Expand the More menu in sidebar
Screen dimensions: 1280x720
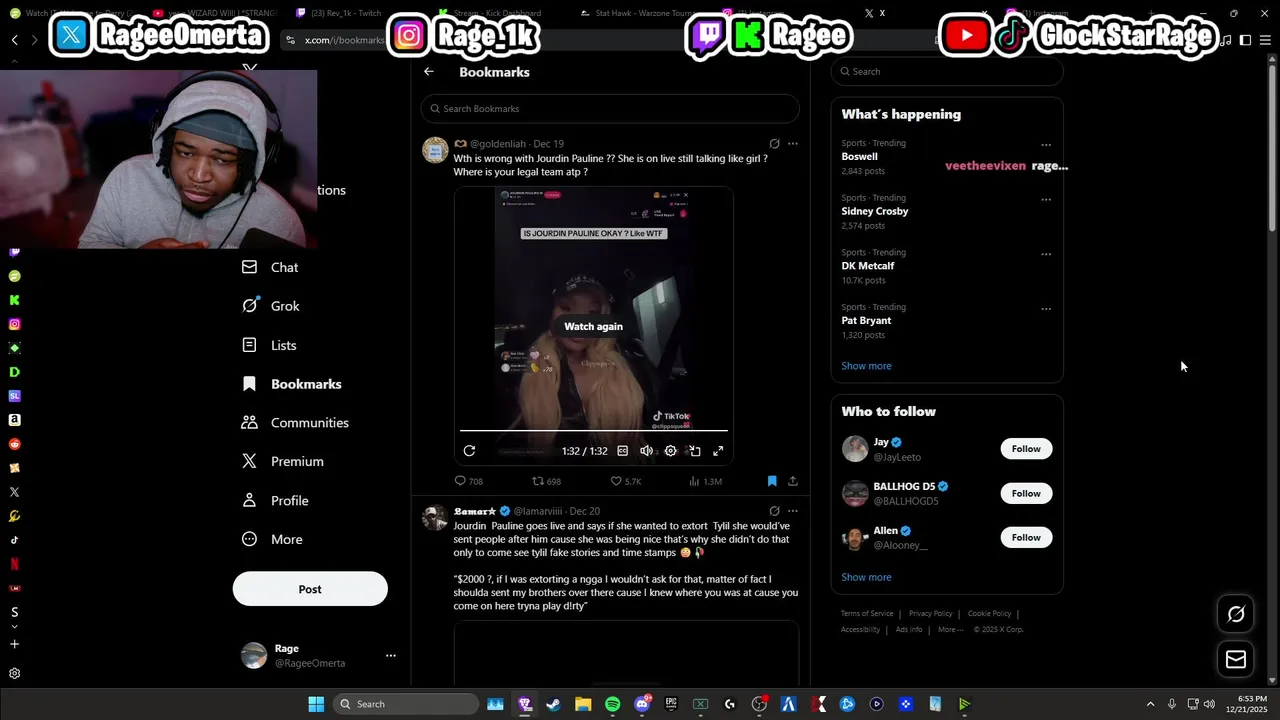(272, 539)
